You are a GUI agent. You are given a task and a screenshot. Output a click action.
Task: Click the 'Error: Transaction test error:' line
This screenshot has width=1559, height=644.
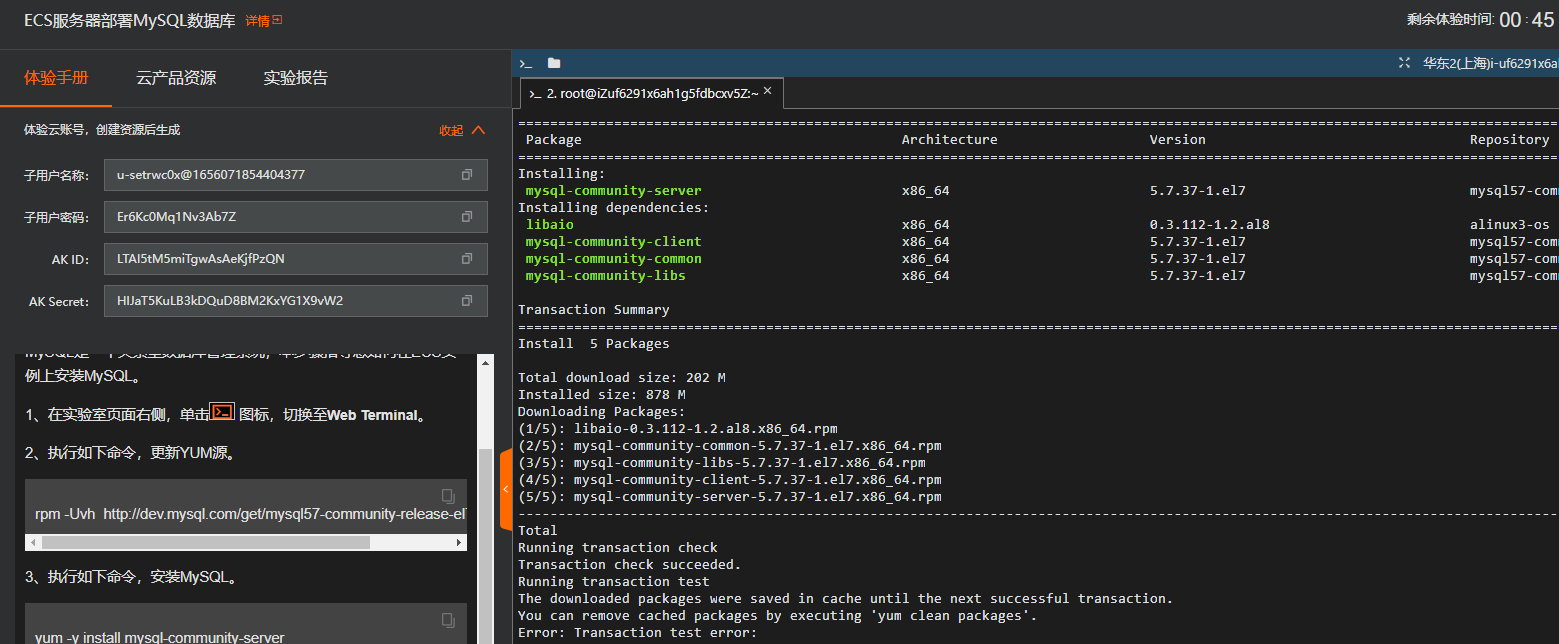tap(638, 633)
